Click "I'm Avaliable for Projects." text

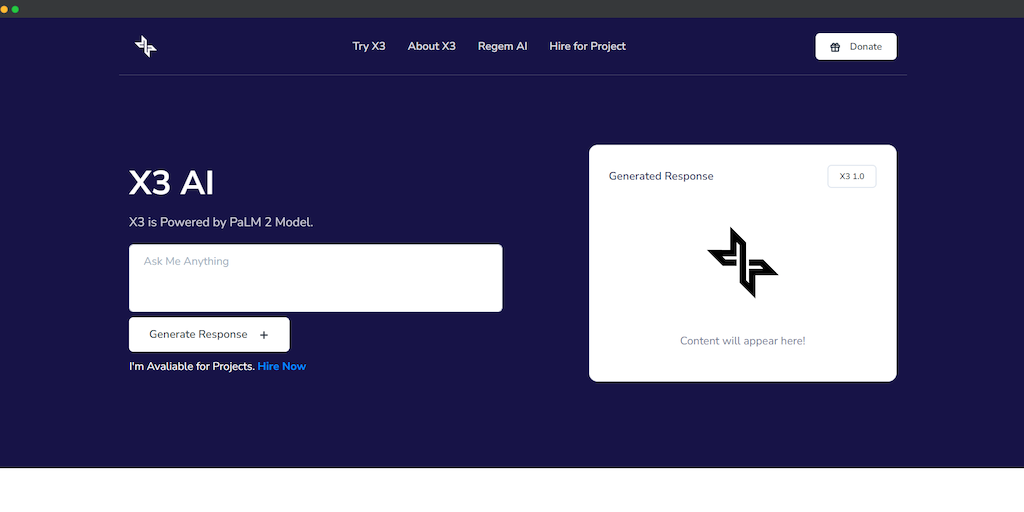pyautogui.click(x=192, y=366)
